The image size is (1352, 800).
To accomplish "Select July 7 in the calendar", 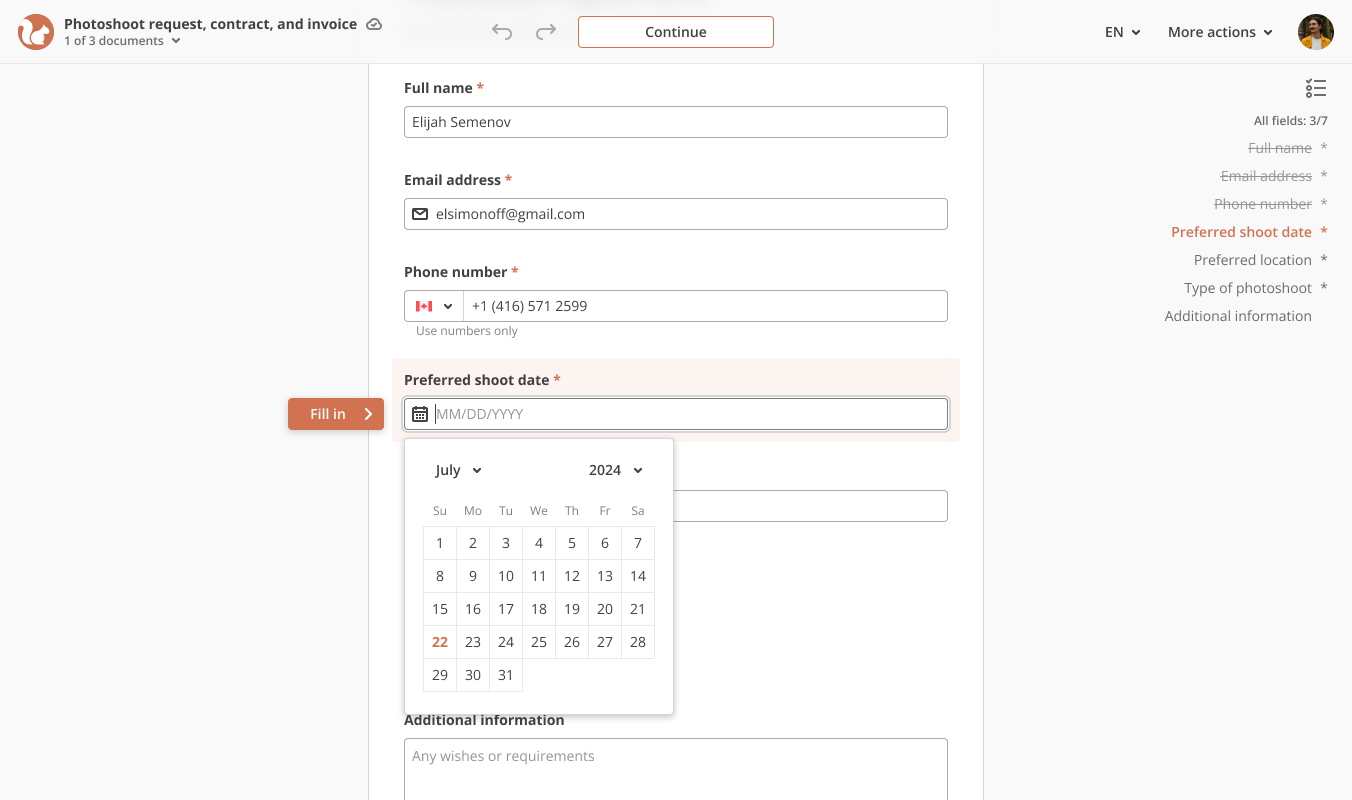I will click(638, 543).
